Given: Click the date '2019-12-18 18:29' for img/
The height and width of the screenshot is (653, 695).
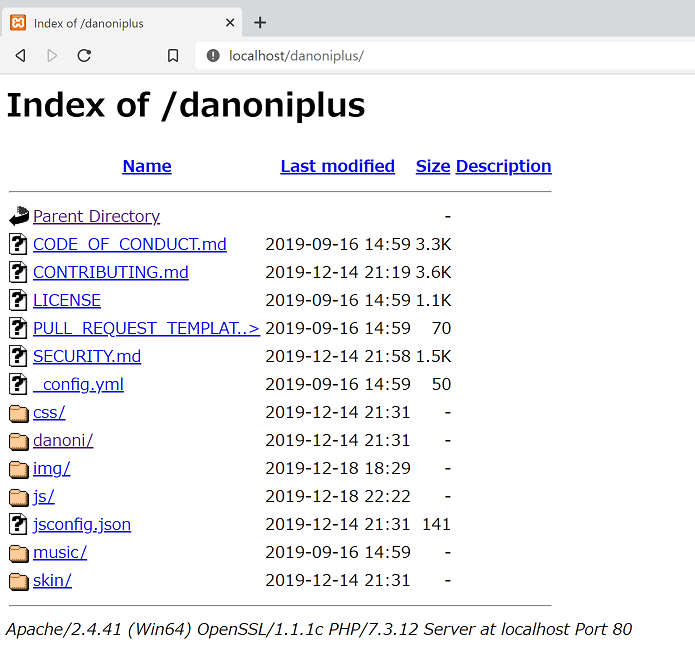Looking at the screenshot, I should (338, 468).
